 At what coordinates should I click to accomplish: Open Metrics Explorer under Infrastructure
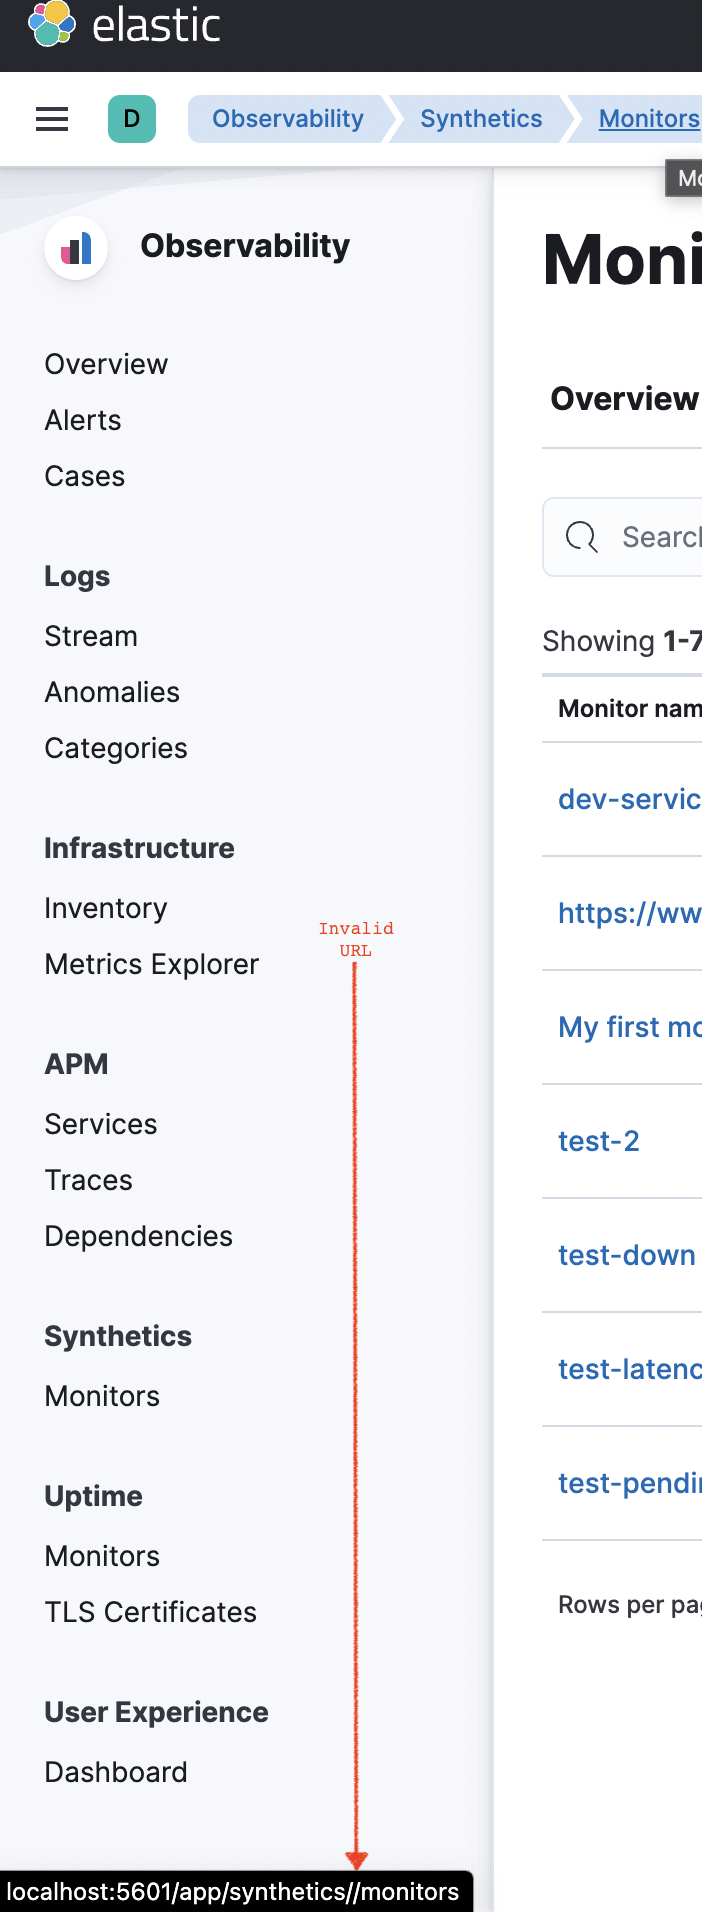click(151, 964)
